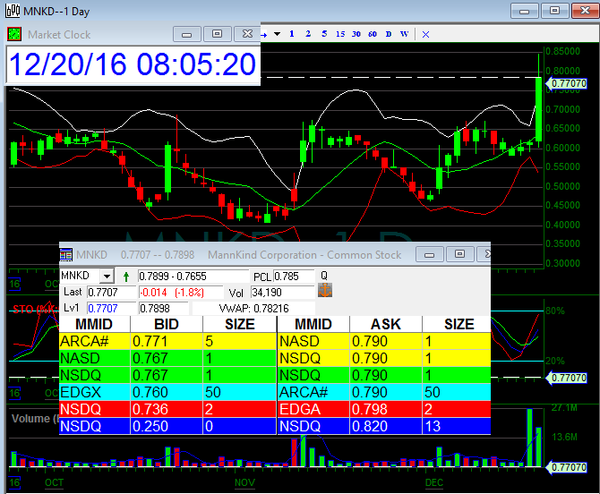Click the blue X icon in chart toolbar
Image resolution: width=600 pixels, height=494 pixels.
click(426, 34)
